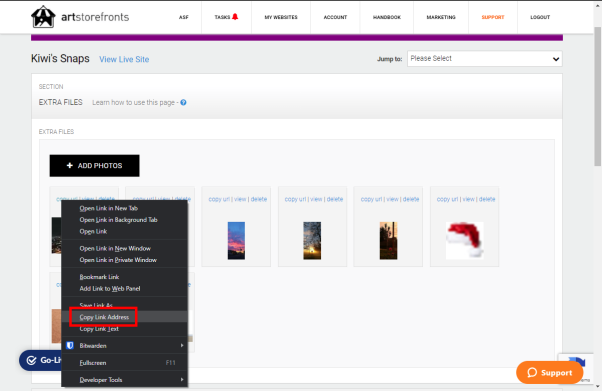602x391 pixels.
Task: Select Copy Link Text menu entry
Action: click(124, 329)
